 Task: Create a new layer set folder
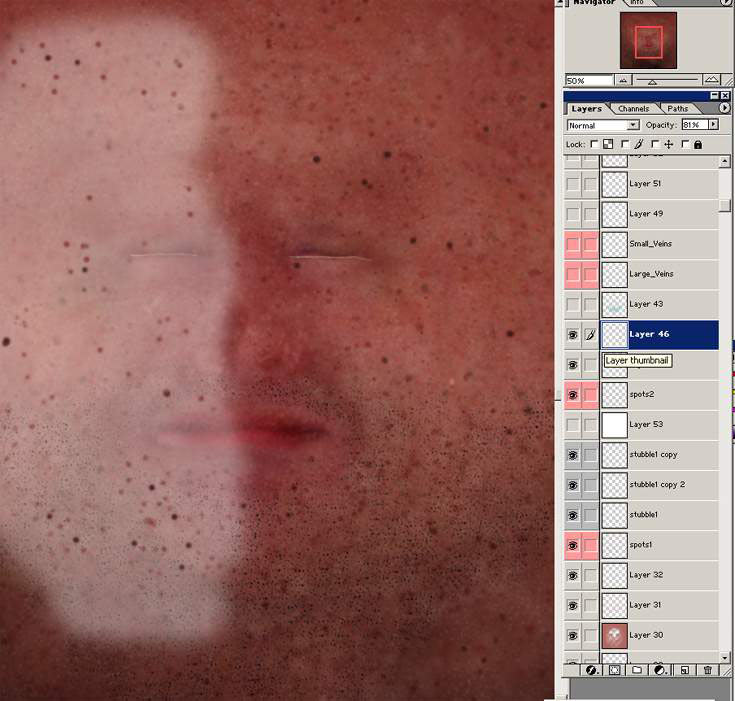tap(637, 670)
